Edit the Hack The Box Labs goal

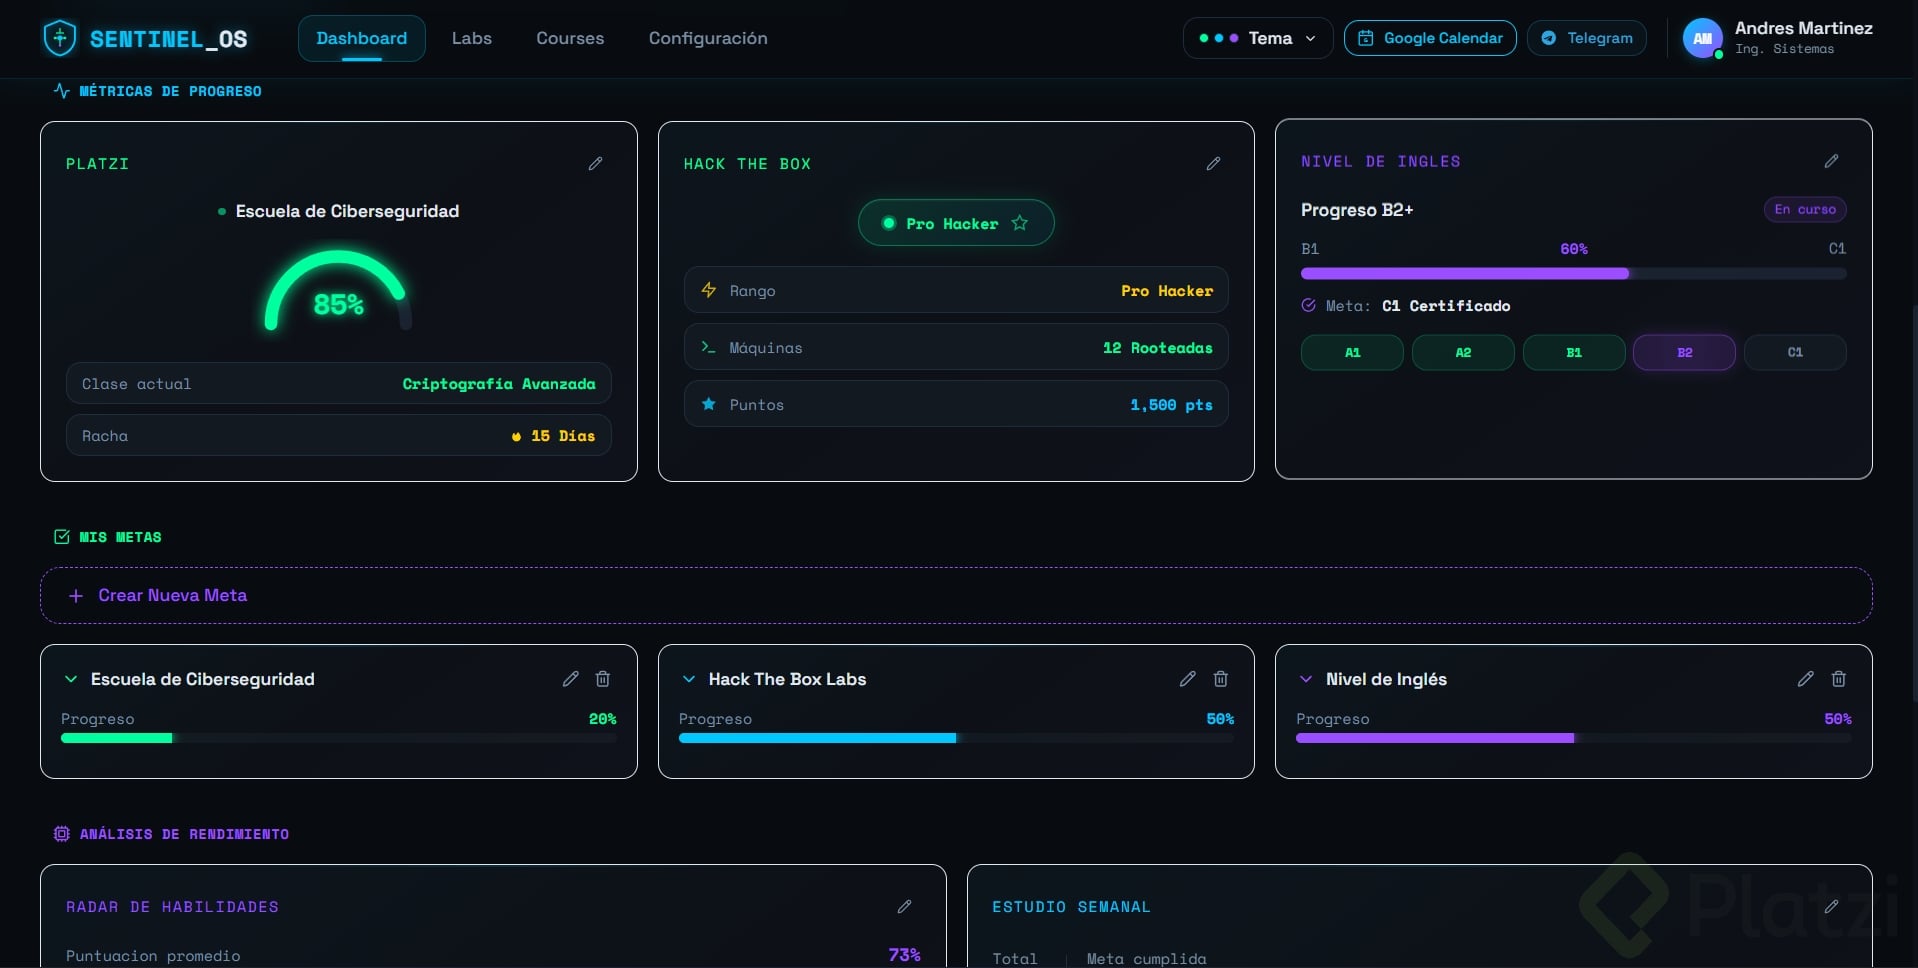tap(1187, 679)
